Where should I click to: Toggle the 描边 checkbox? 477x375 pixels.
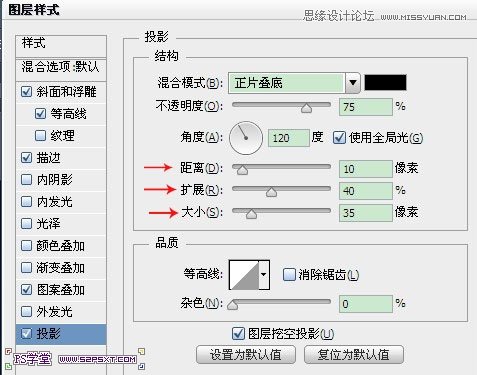tap(26, 158)
